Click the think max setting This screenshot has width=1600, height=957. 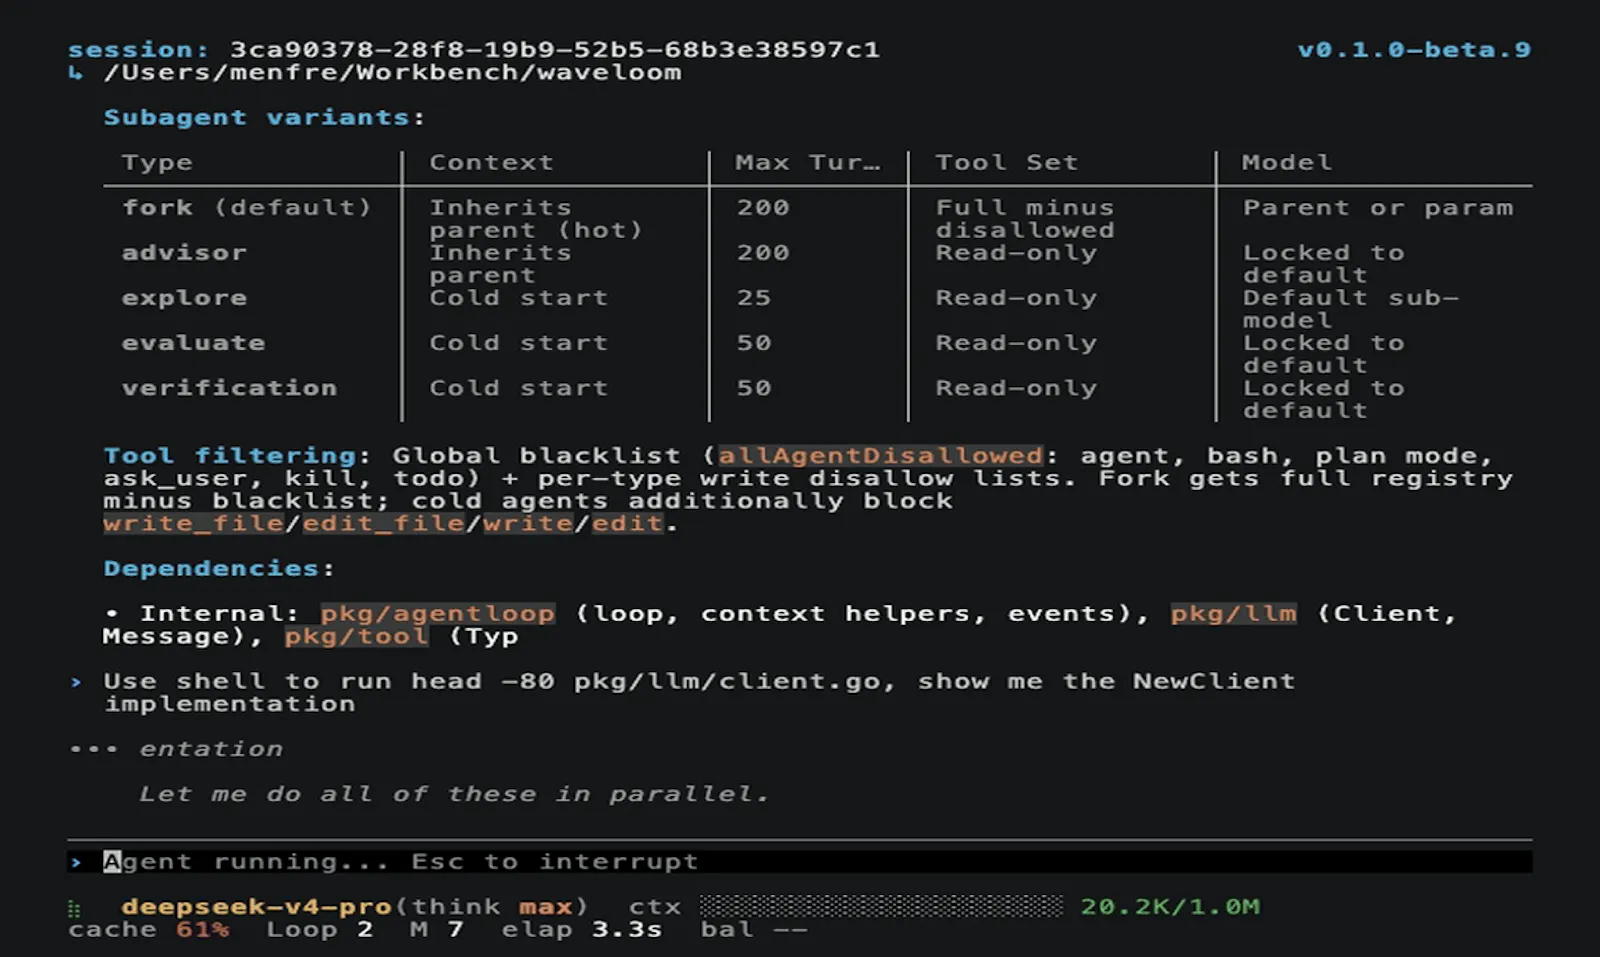pos(492,906)
